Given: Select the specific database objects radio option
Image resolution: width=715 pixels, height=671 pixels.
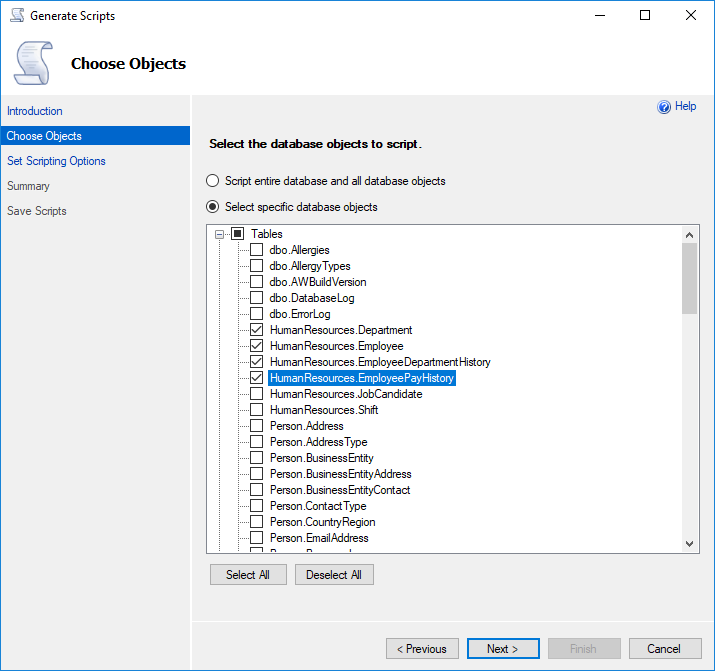Looking at the screenshot, I should pyautogui.click(x=212, y=207).
